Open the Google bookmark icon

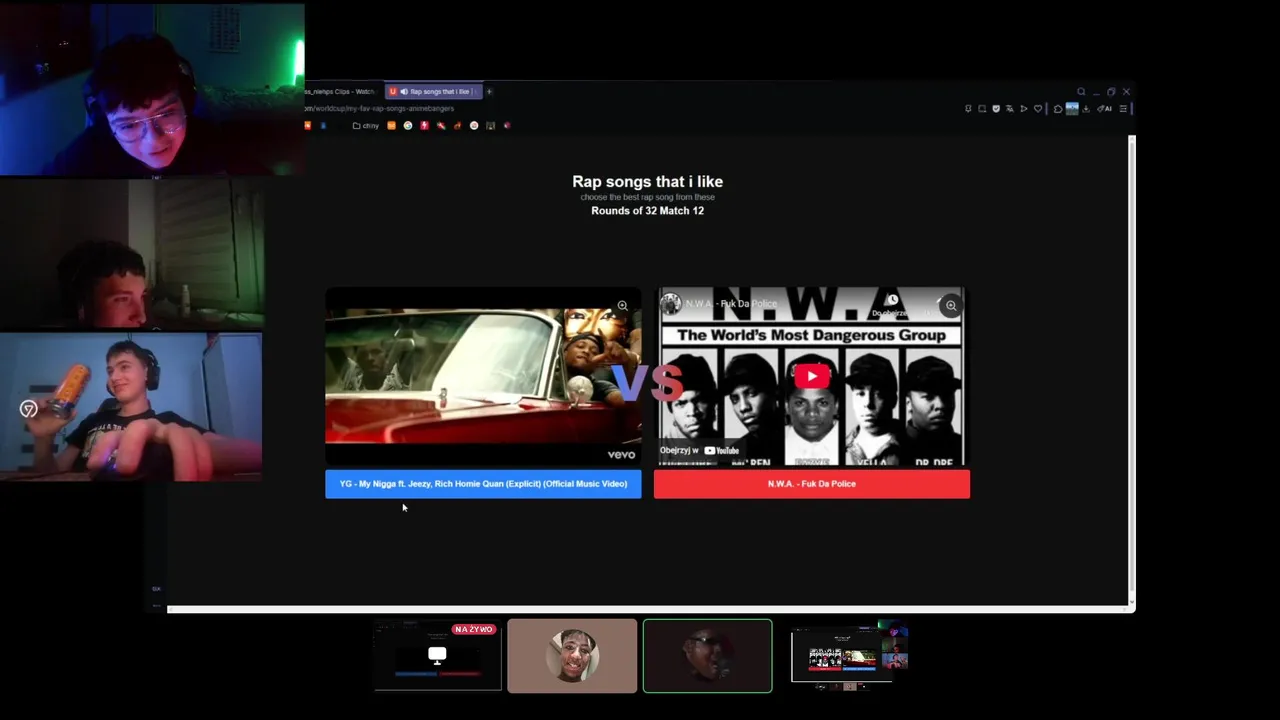(408, 126)
